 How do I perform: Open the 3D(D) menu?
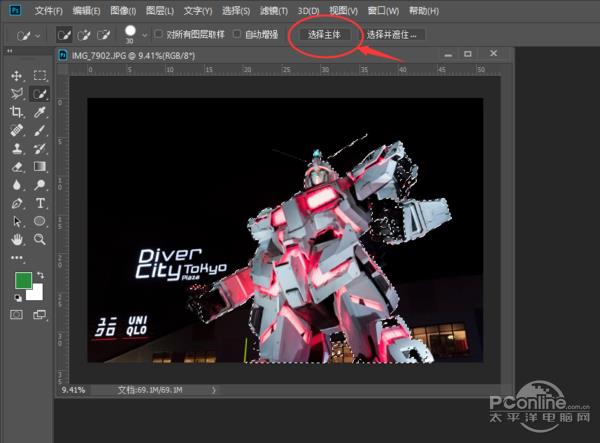coord(308,11)
